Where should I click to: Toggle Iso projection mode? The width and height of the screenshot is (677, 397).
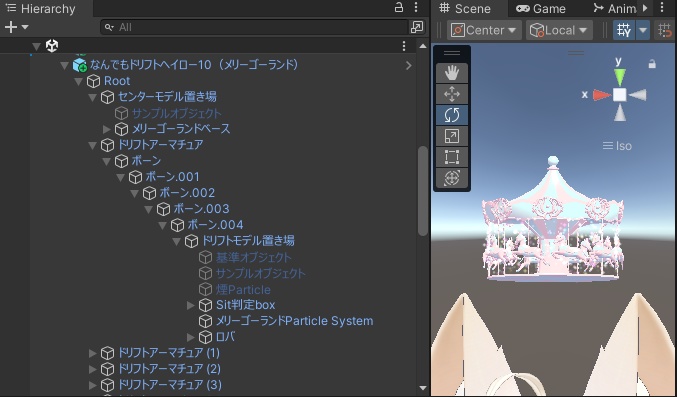pos(617,146)
